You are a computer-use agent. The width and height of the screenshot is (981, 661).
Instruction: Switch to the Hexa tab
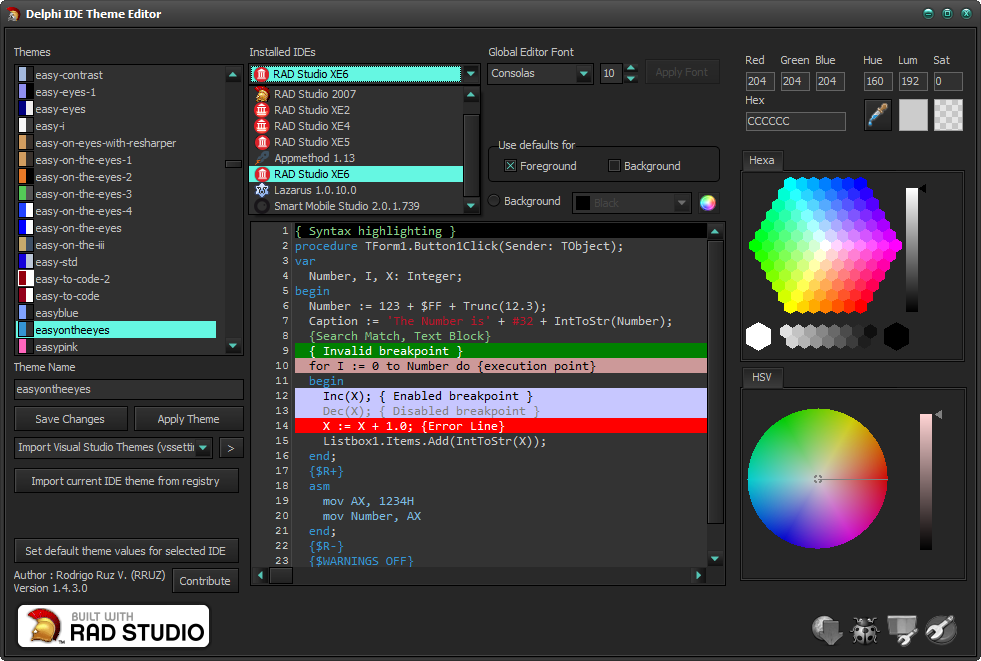pyautogui.click(x=761, y=161)
